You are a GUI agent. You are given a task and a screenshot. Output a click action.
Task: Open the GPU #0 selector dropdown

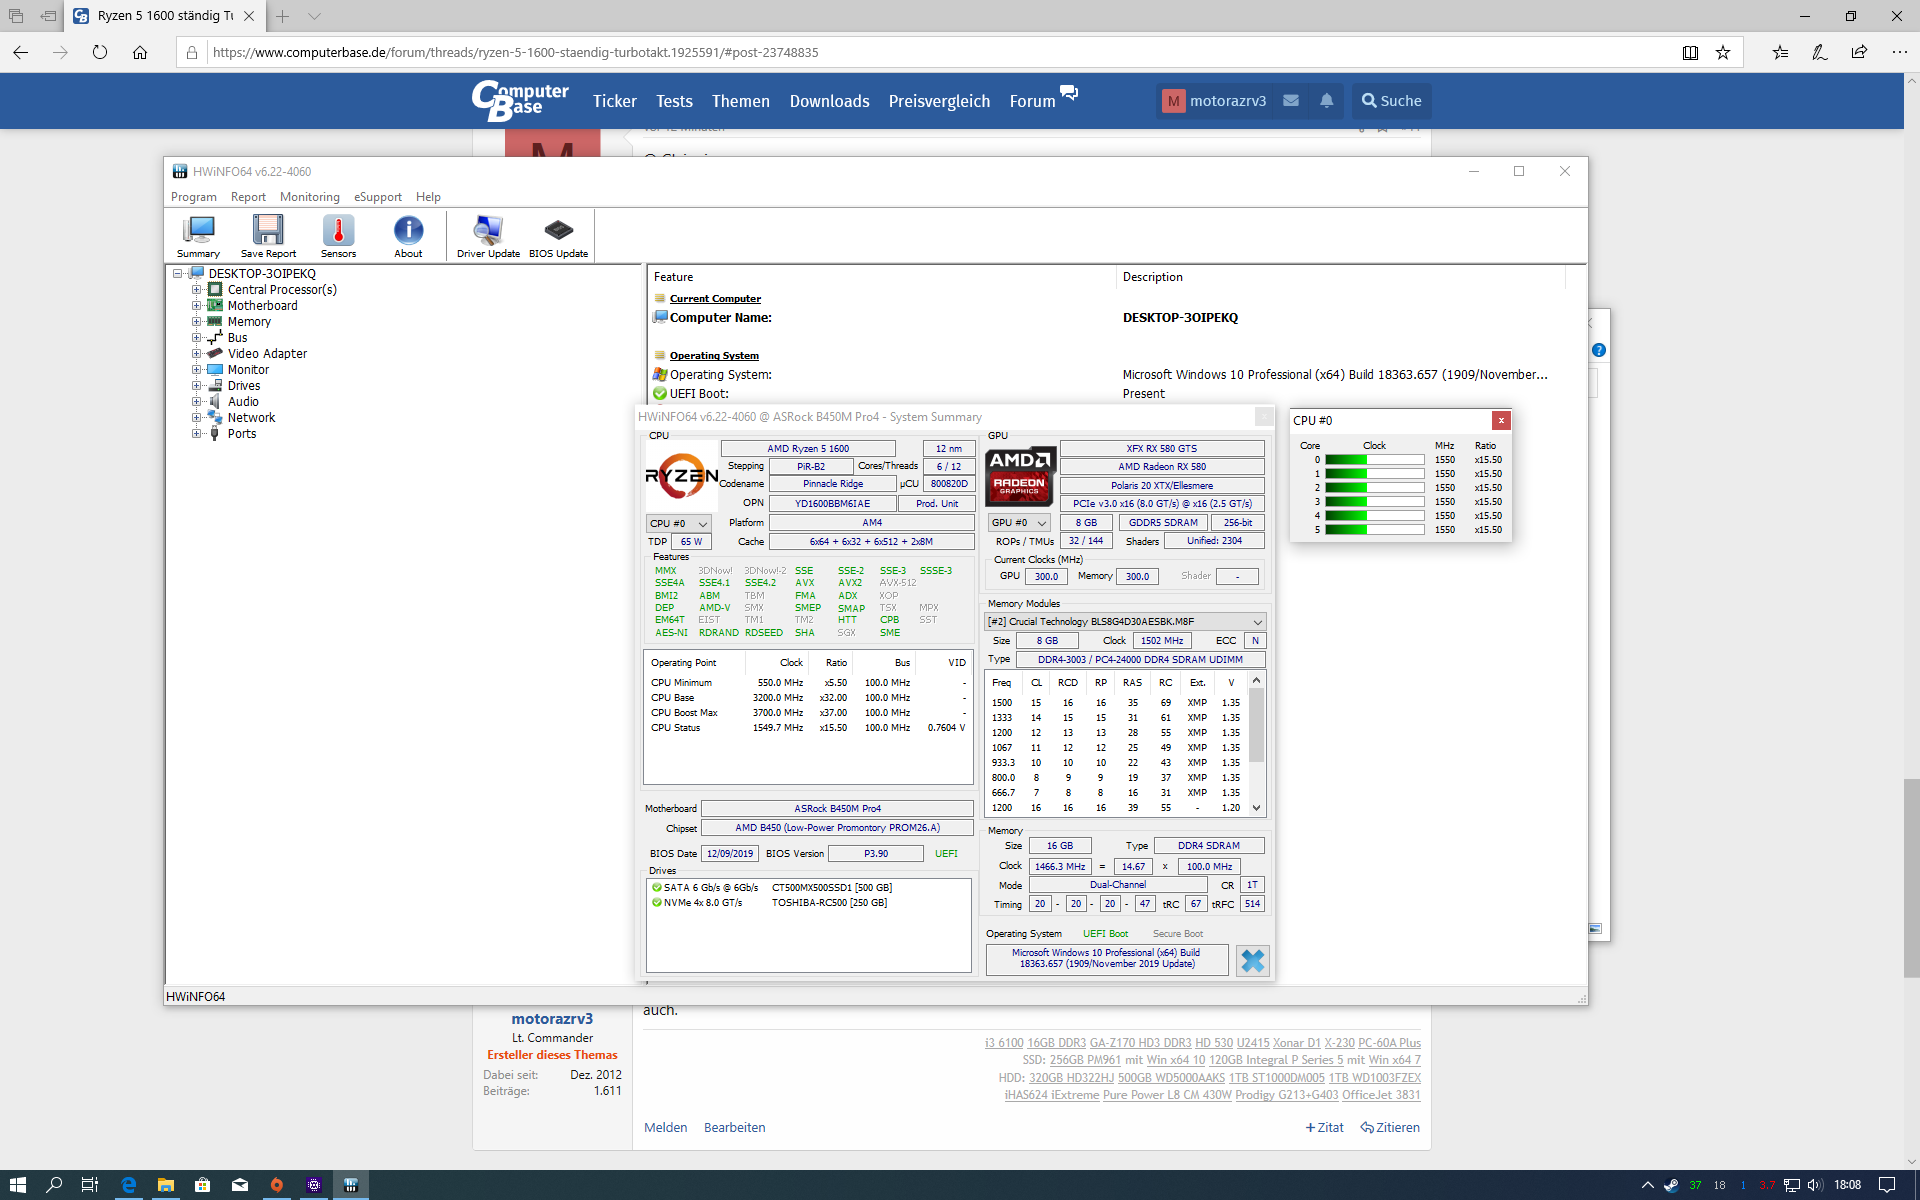coord(1018,523)
